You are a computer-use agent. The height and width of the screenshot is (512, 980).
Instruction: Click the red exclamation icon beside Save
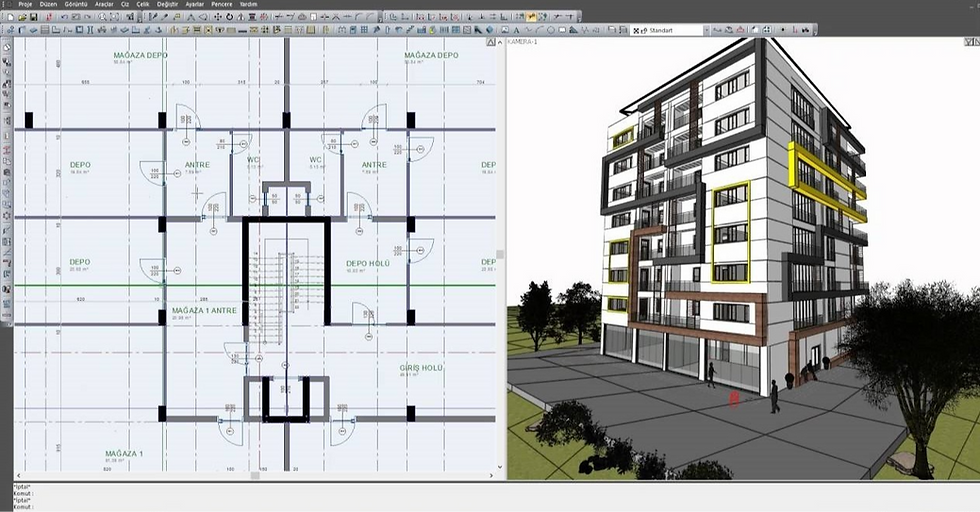point(49,17)
